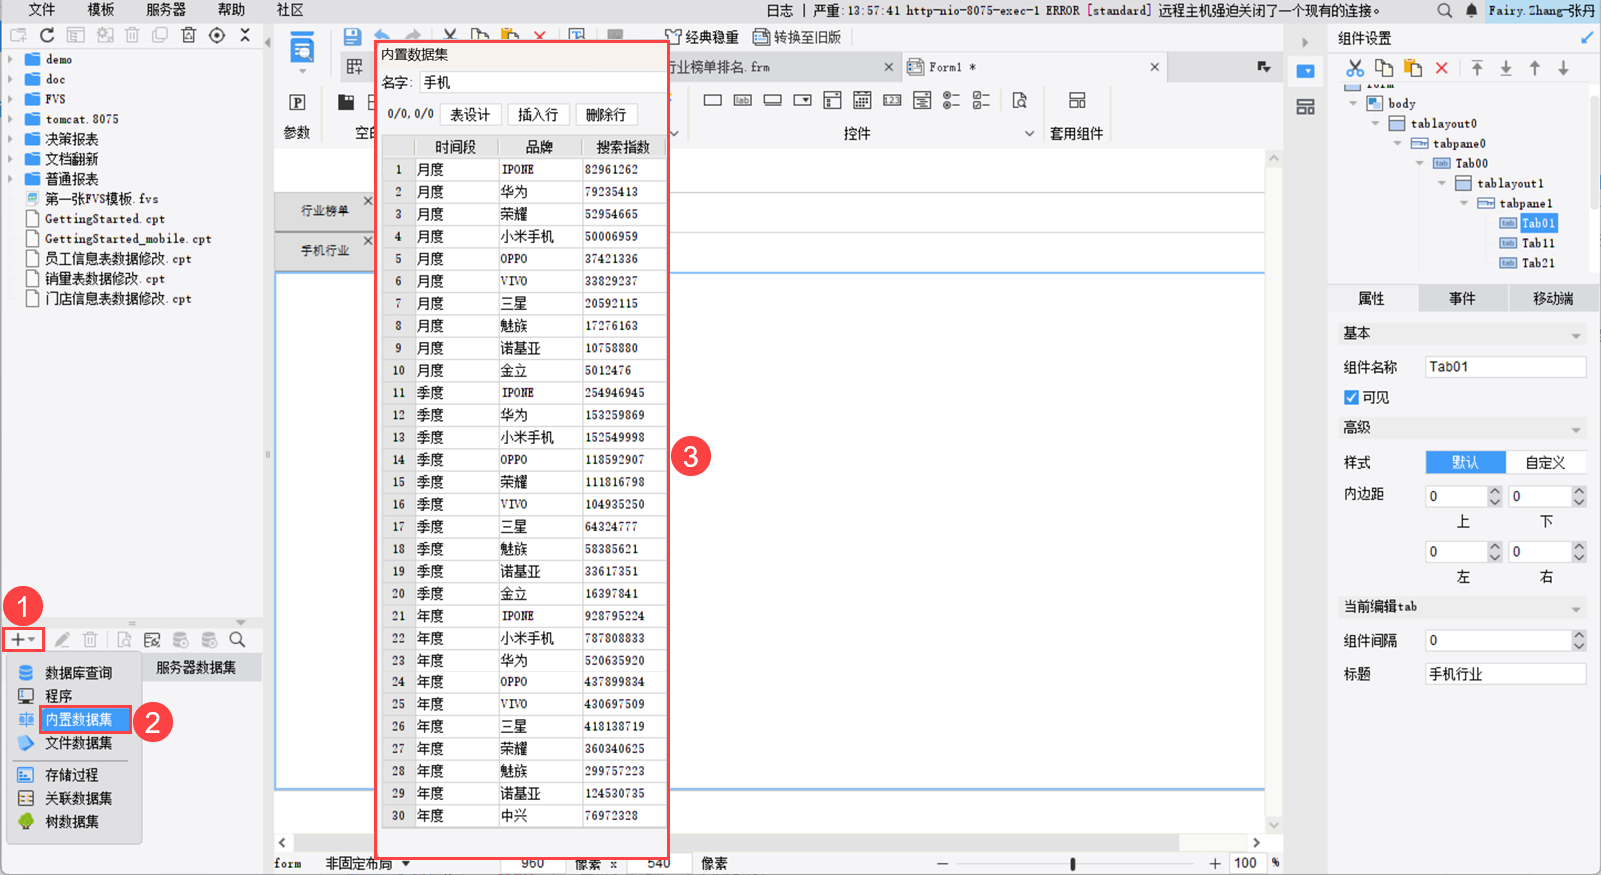Click the checkbox group widget icon
The image size is (1601, 875).
[x=982, y=100]
